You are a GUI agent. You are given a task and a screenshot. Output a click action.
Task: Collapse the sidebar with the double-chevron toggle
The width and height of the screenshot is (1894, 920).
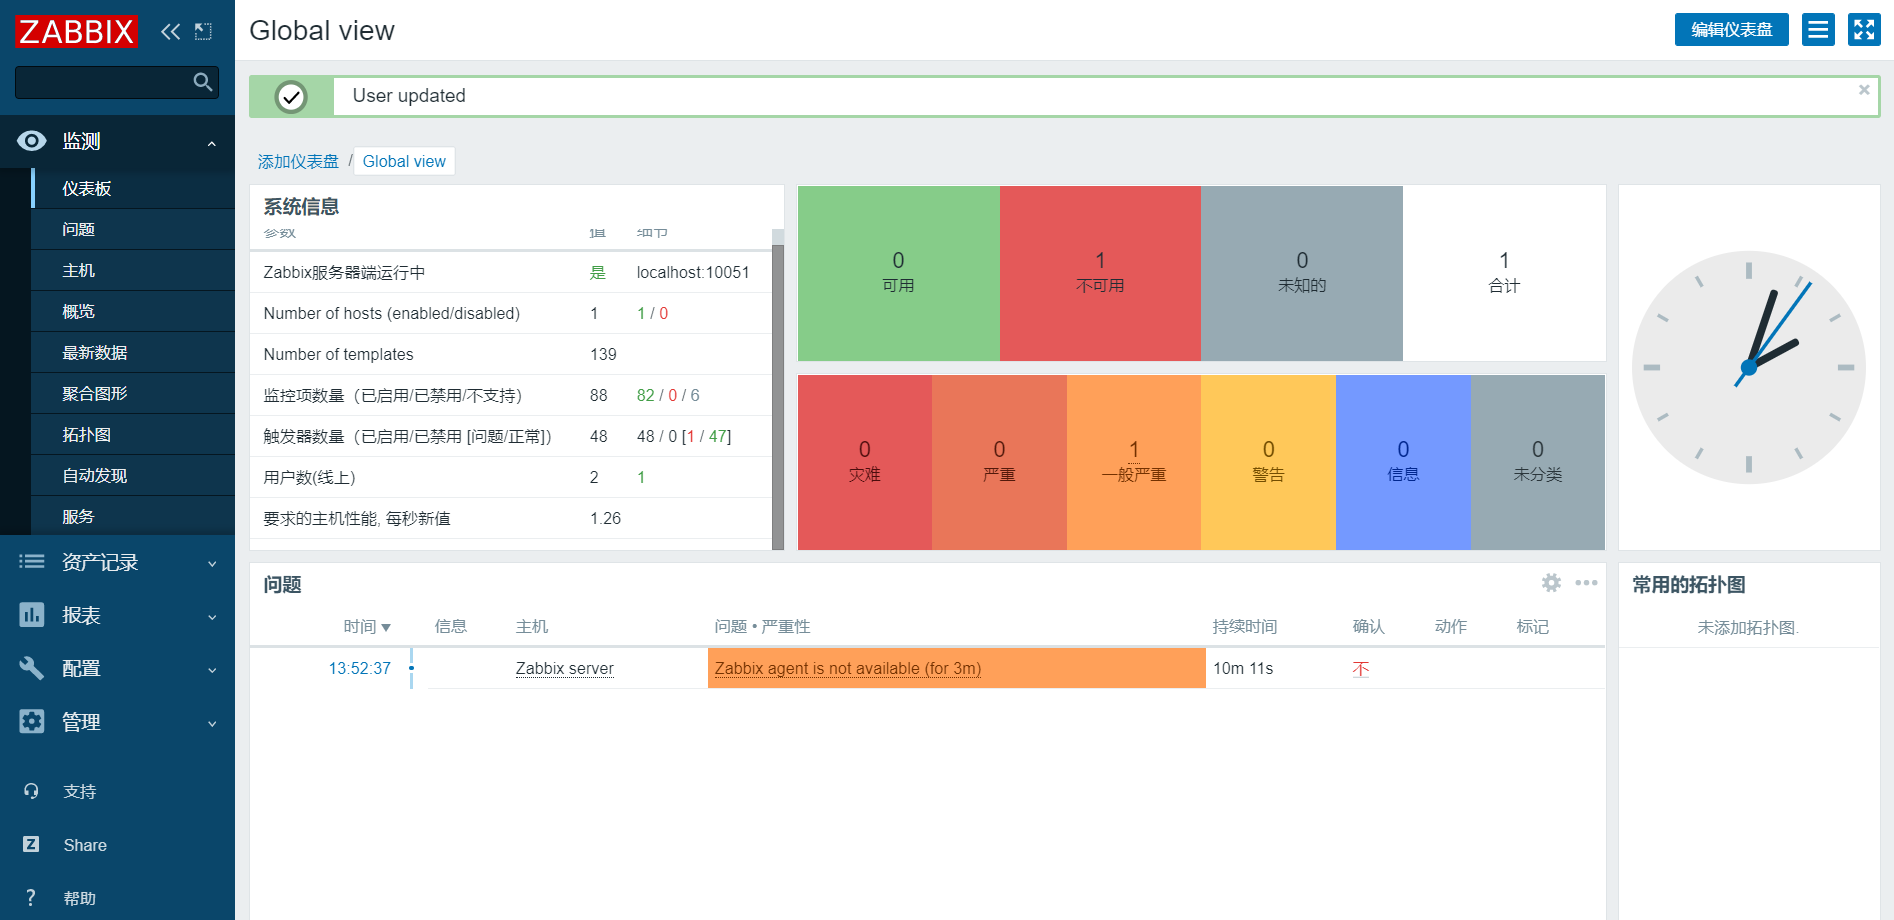169,31
